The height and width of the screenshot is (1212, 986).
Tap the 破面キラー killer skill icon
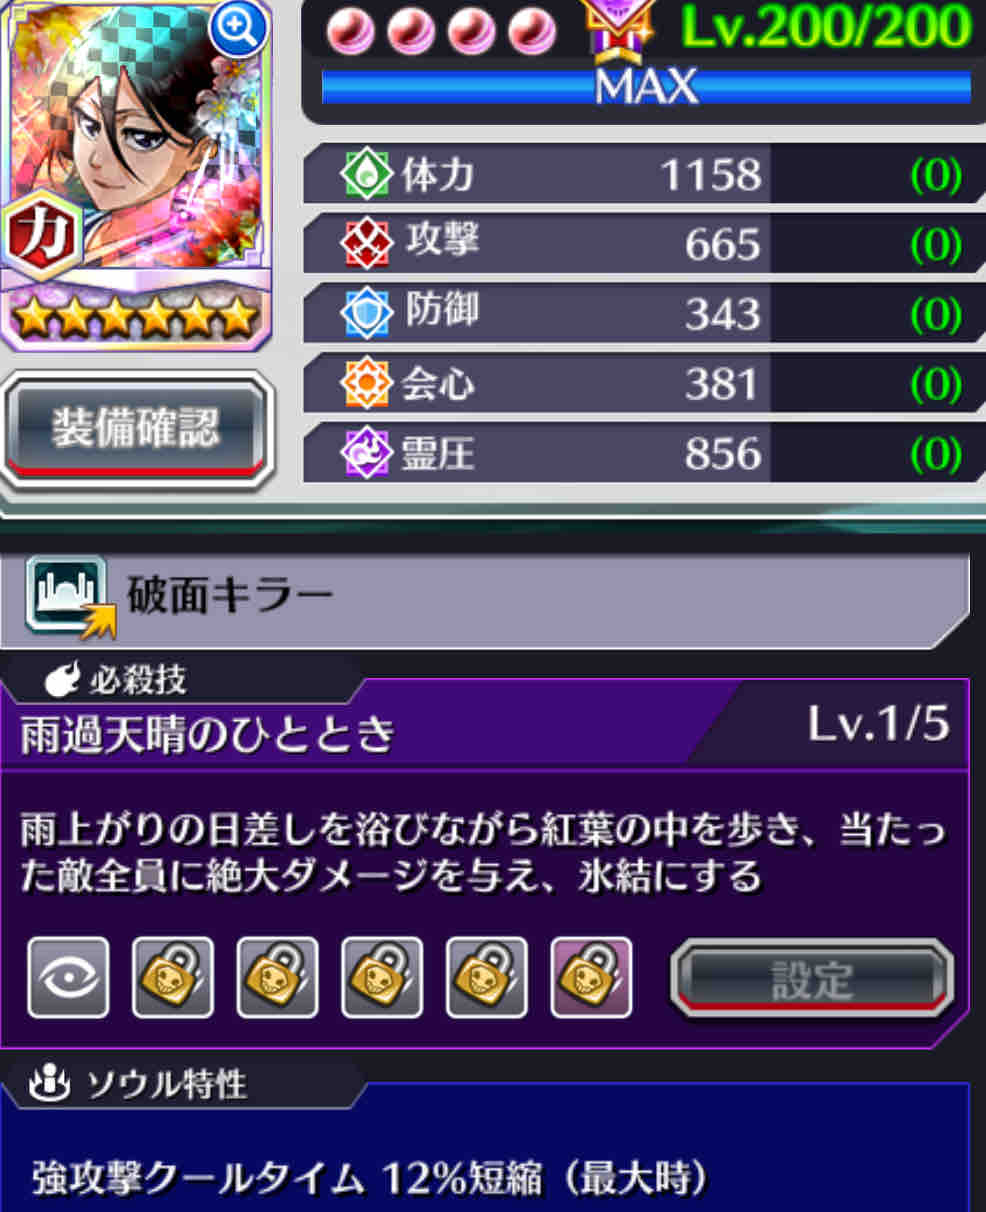68,596
